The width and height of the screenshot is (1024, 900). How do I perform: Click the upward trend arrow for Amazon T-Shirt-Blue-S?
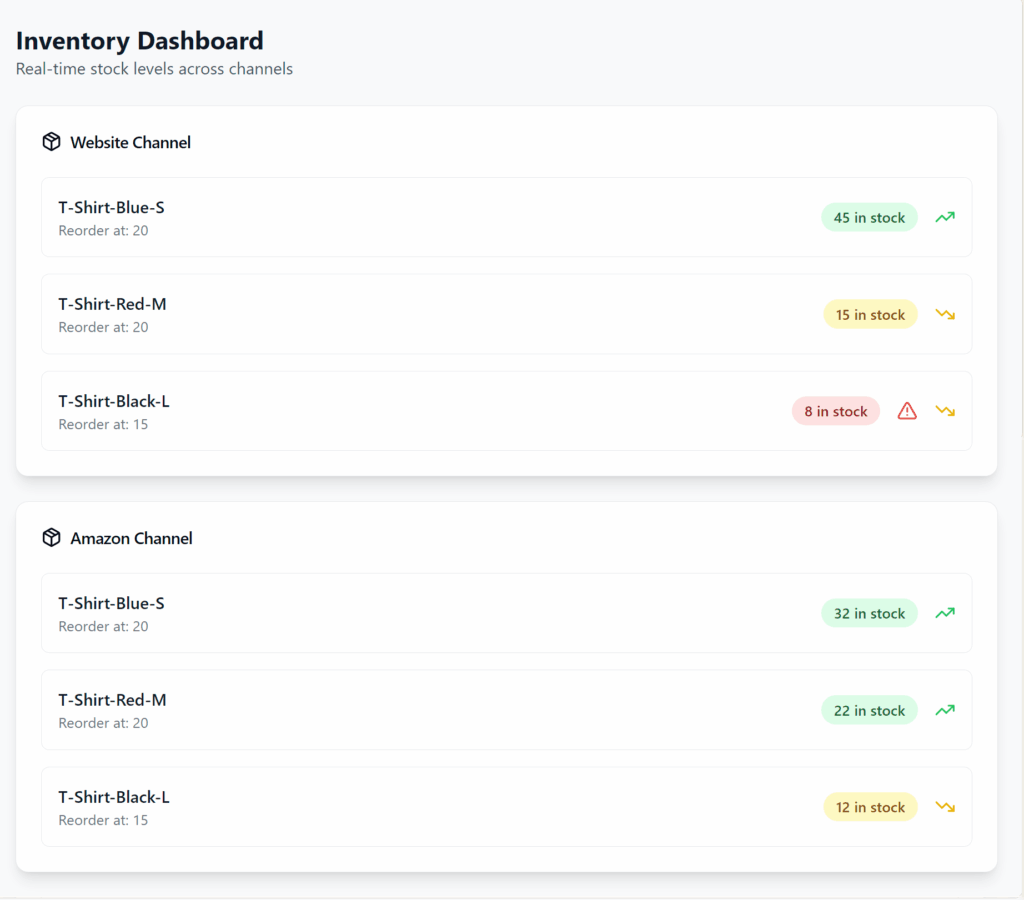[x=944, y=613]
